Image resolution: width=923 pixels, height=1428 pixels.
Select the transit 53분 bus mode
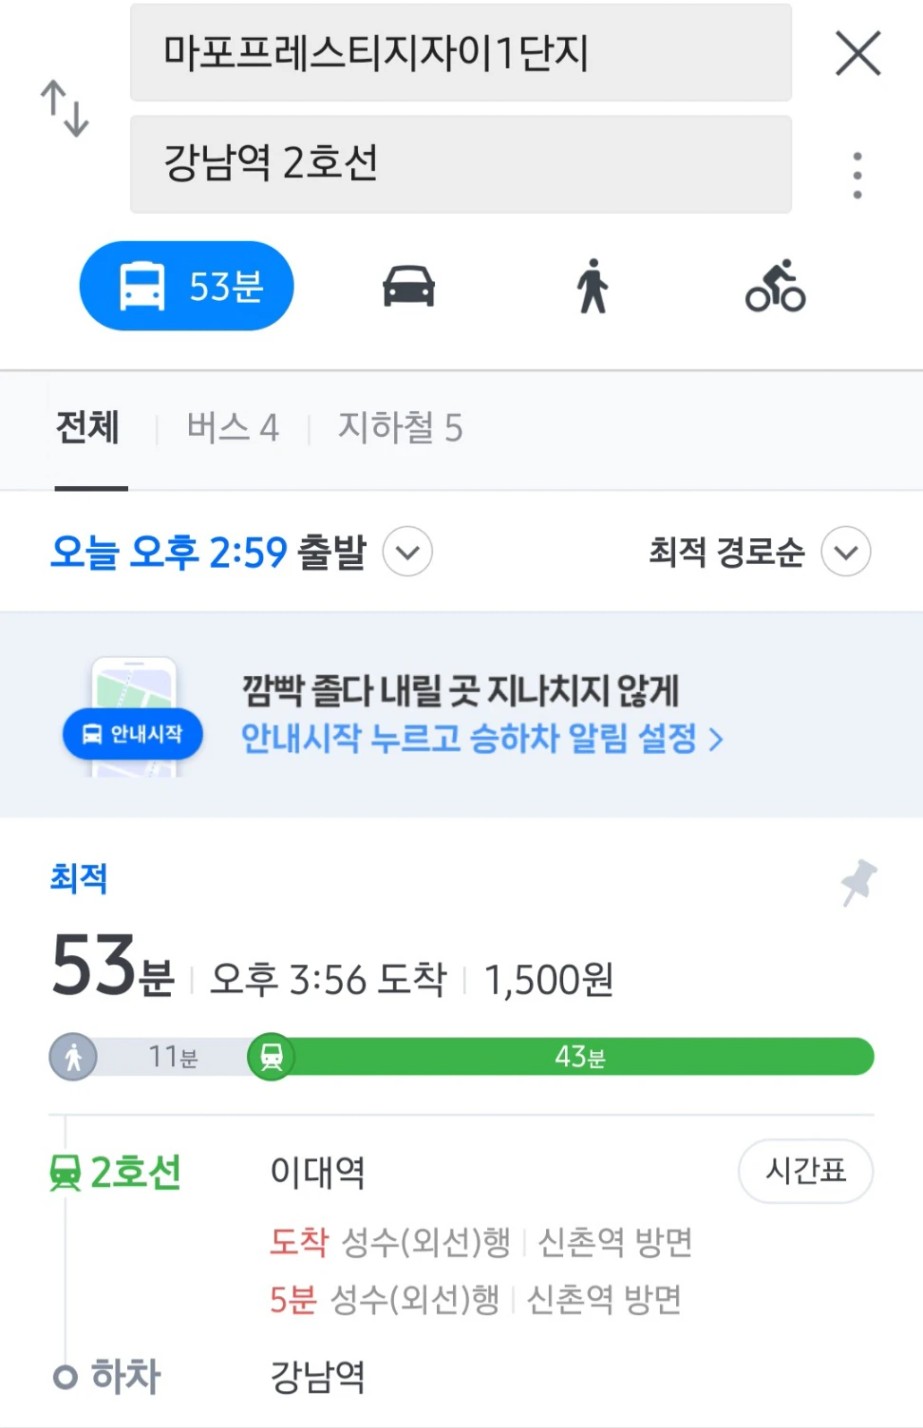tap(187, 286)
